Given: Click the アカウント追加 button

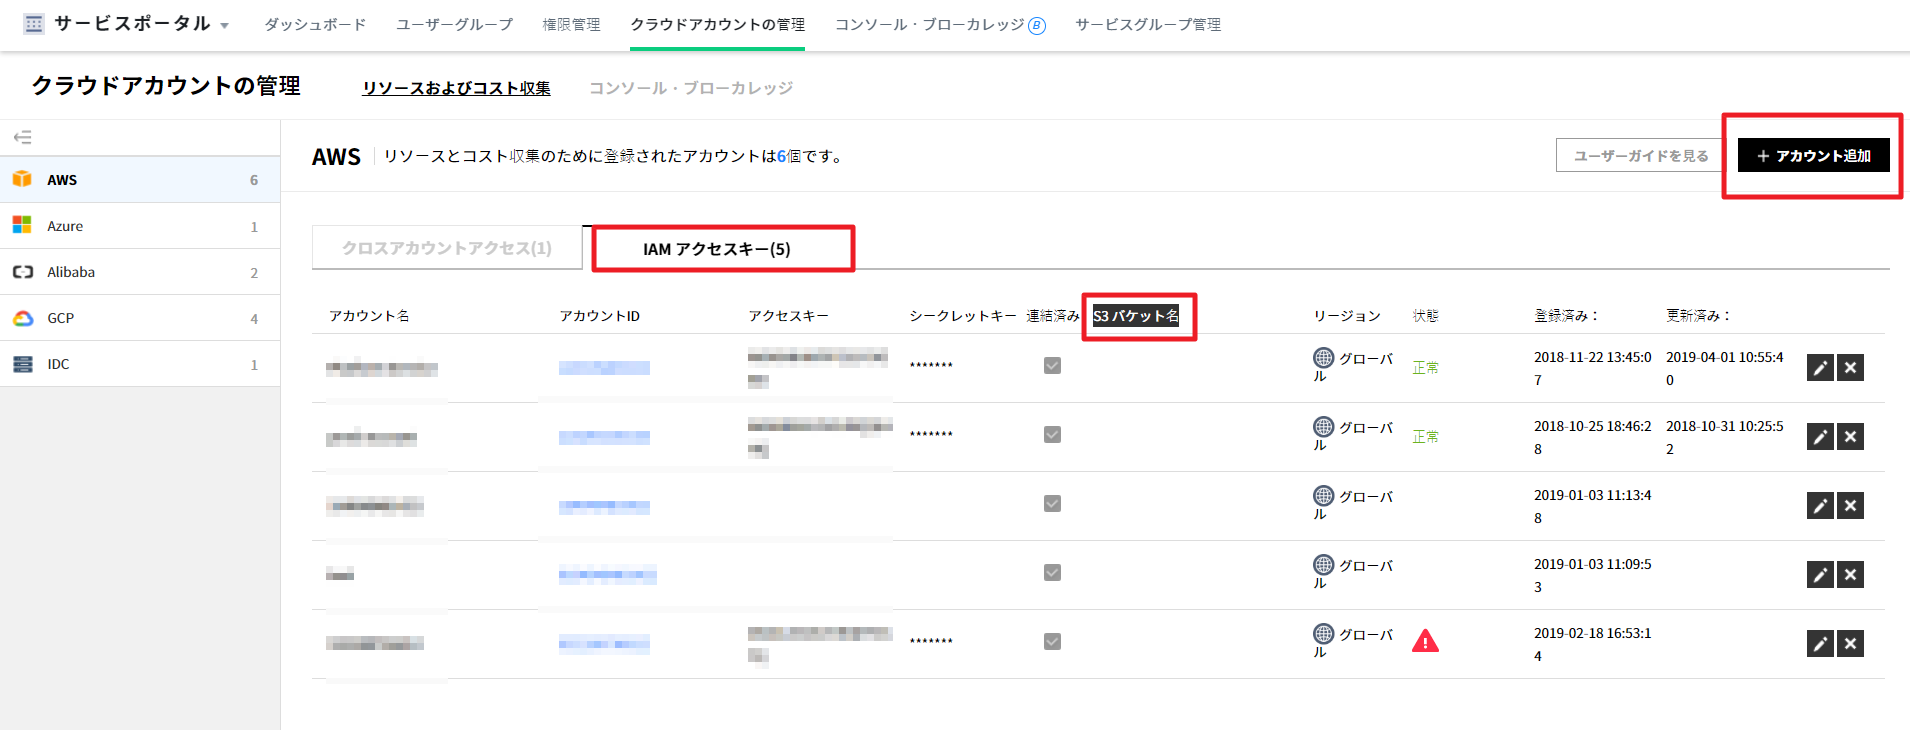Looking at the screenshot, I should tap(1812, 156).
